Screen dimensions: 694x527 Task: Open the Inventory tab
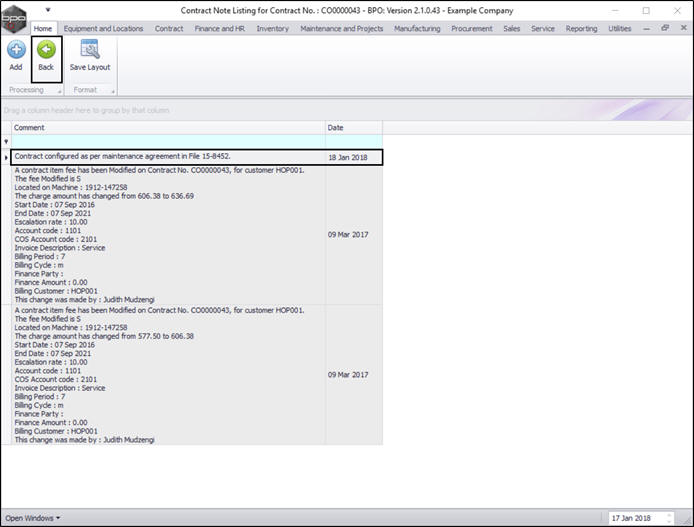click(x=273, y=28)
